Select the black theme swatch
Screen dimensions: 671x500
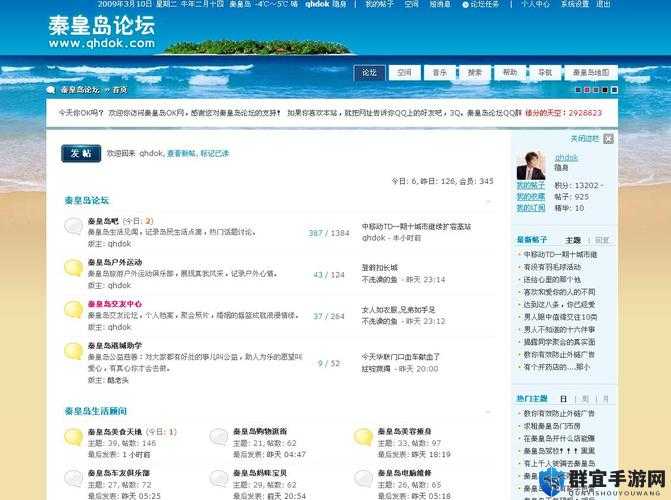(605, 90)
